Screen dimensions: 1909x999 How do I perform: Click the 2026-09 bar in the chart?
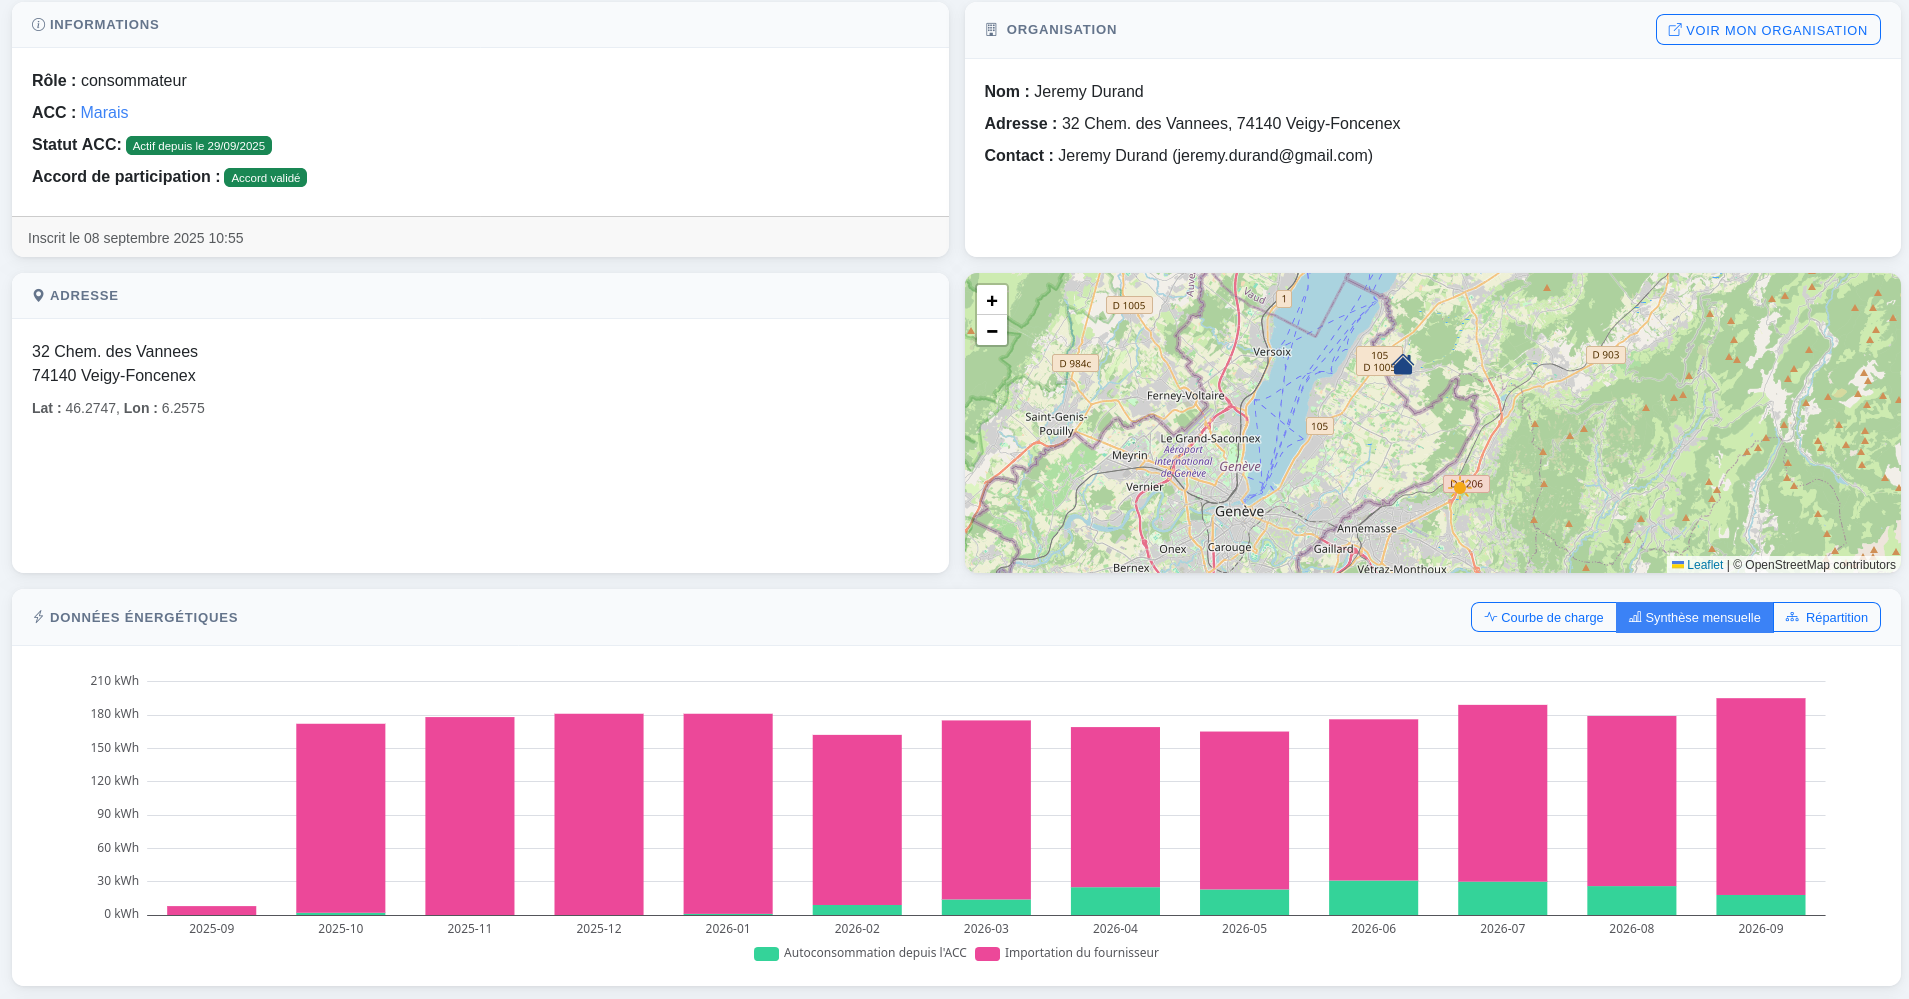[x=1760, y=806]
